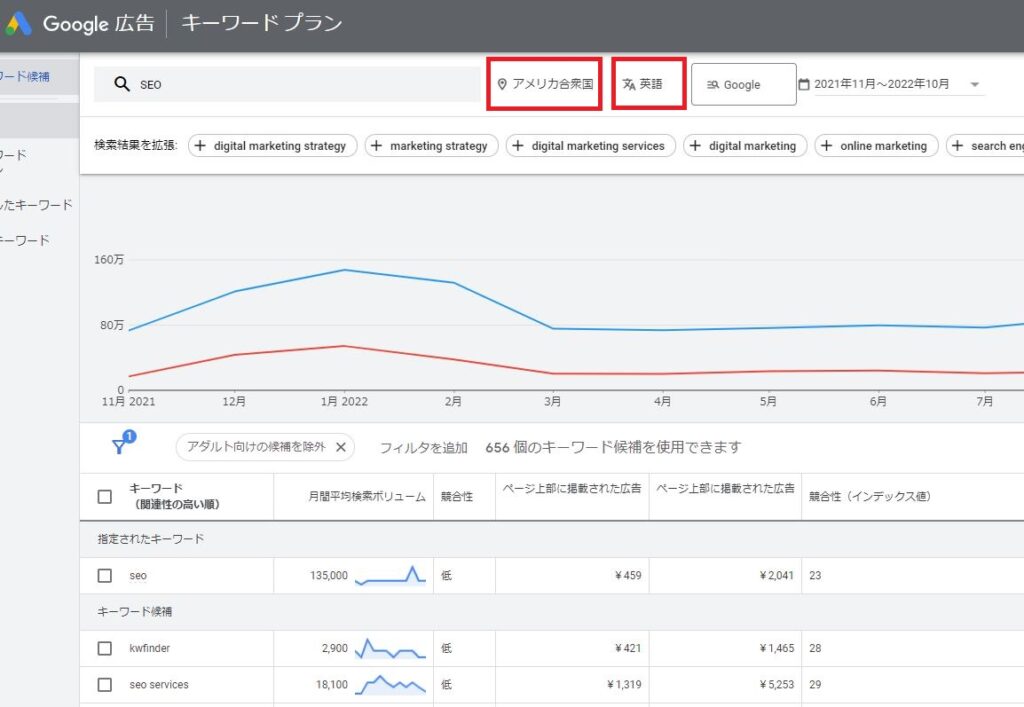Click the trend sparkline for seo services row
The image size is (1024, 707).
[390, 684]
